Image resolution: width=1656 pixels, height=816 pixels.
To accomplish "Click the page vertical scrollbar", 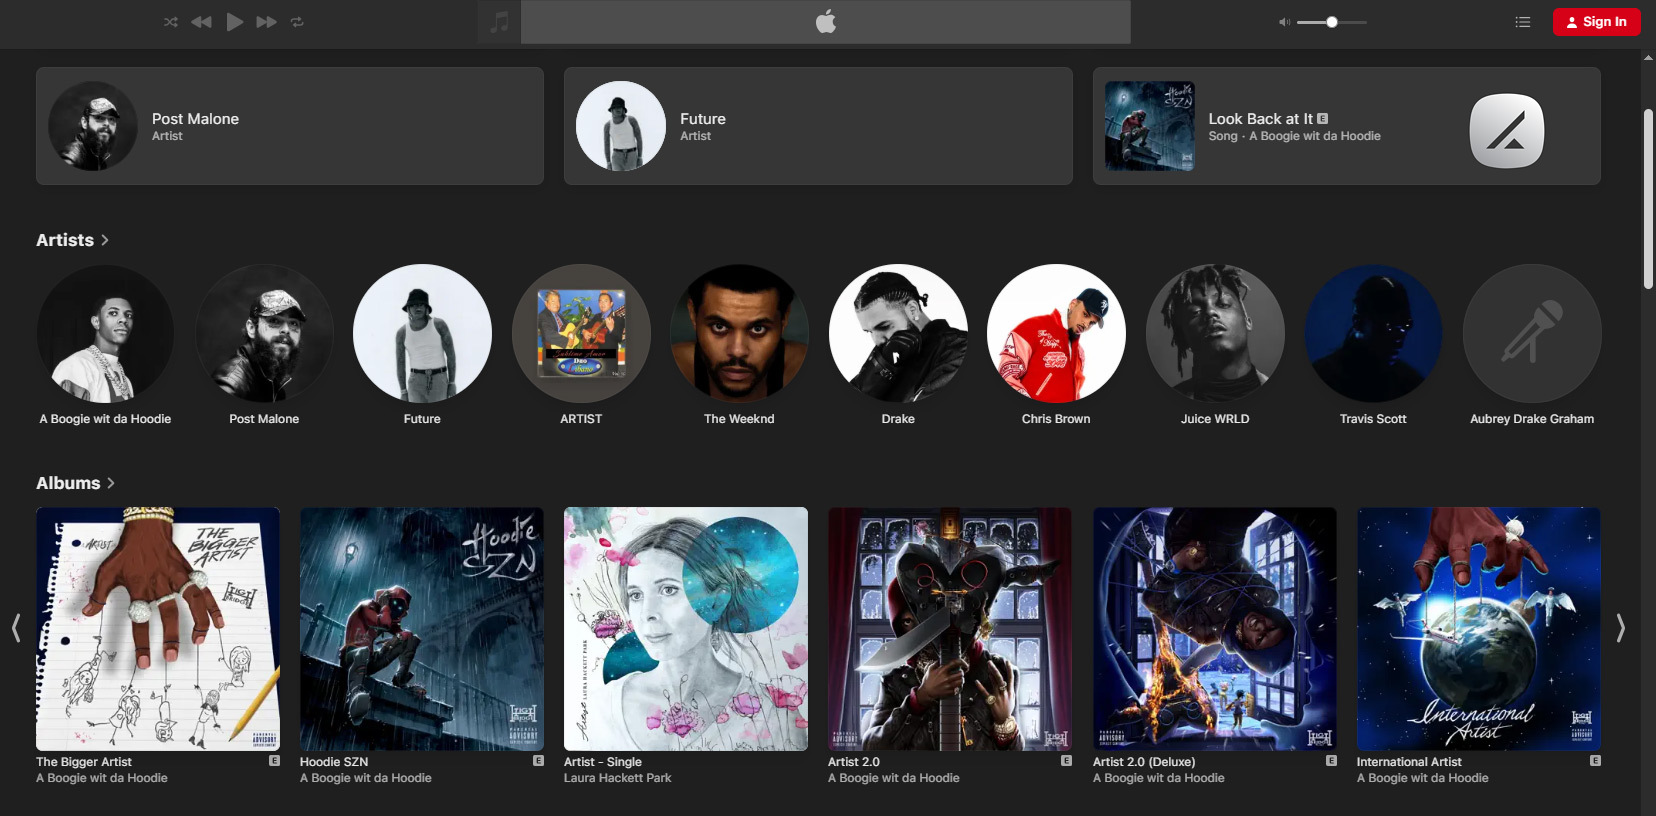I will (1648, 199).
